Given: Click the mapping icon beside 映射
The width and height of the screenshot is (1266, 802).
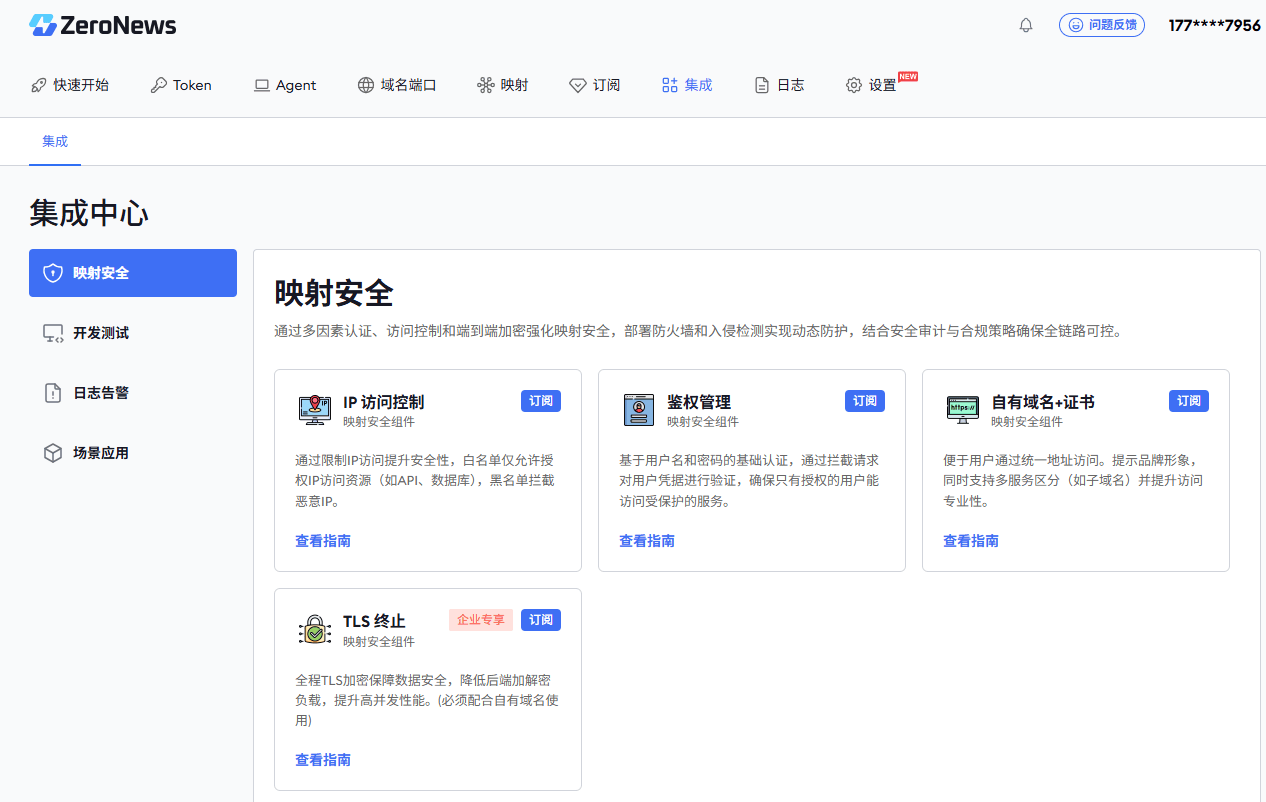Looking at the screenshot, I should (486, 85).
